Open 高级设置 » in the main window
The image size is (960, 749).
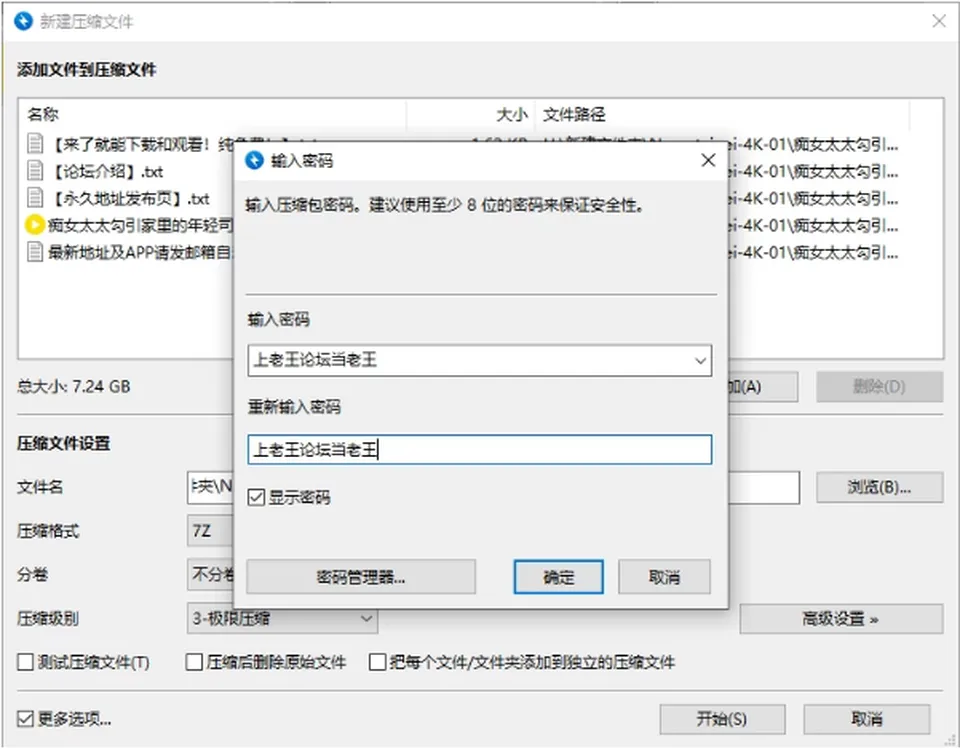coord(841,619)
